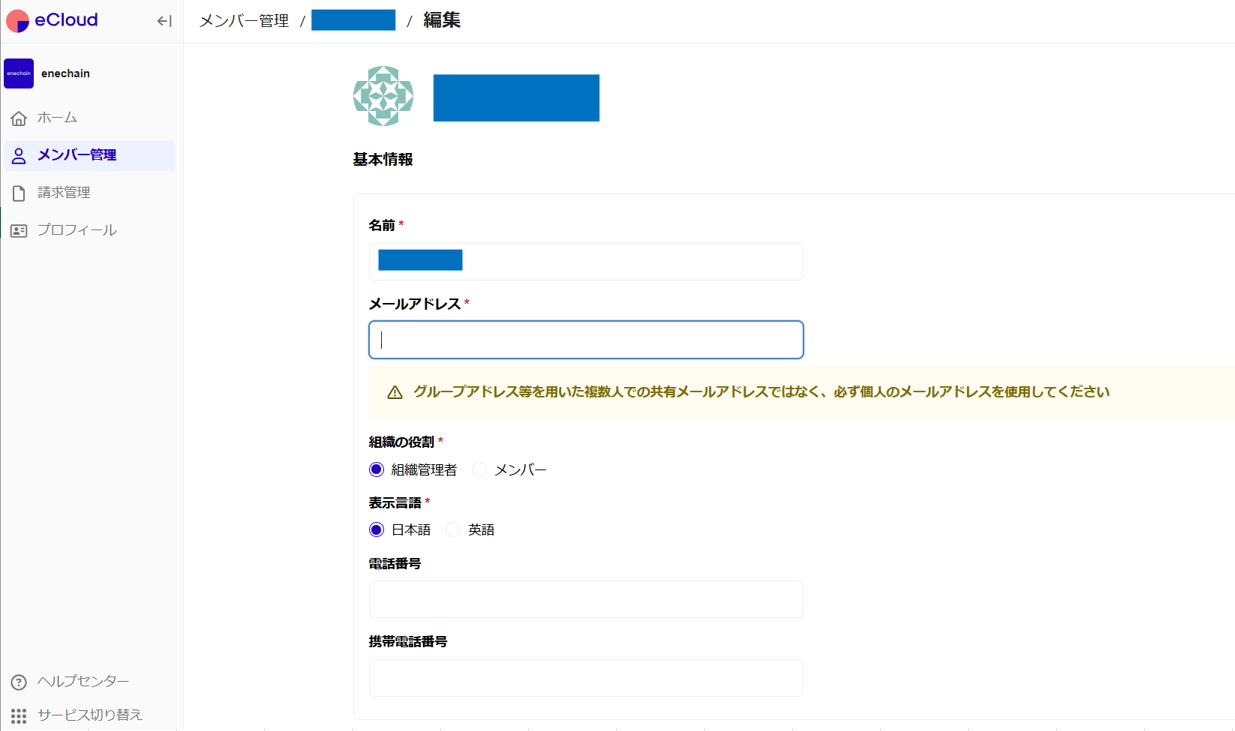This screenshot has height=731, width=1235.
Task: Select the メンバー role radio button
Action: (480, 469)
